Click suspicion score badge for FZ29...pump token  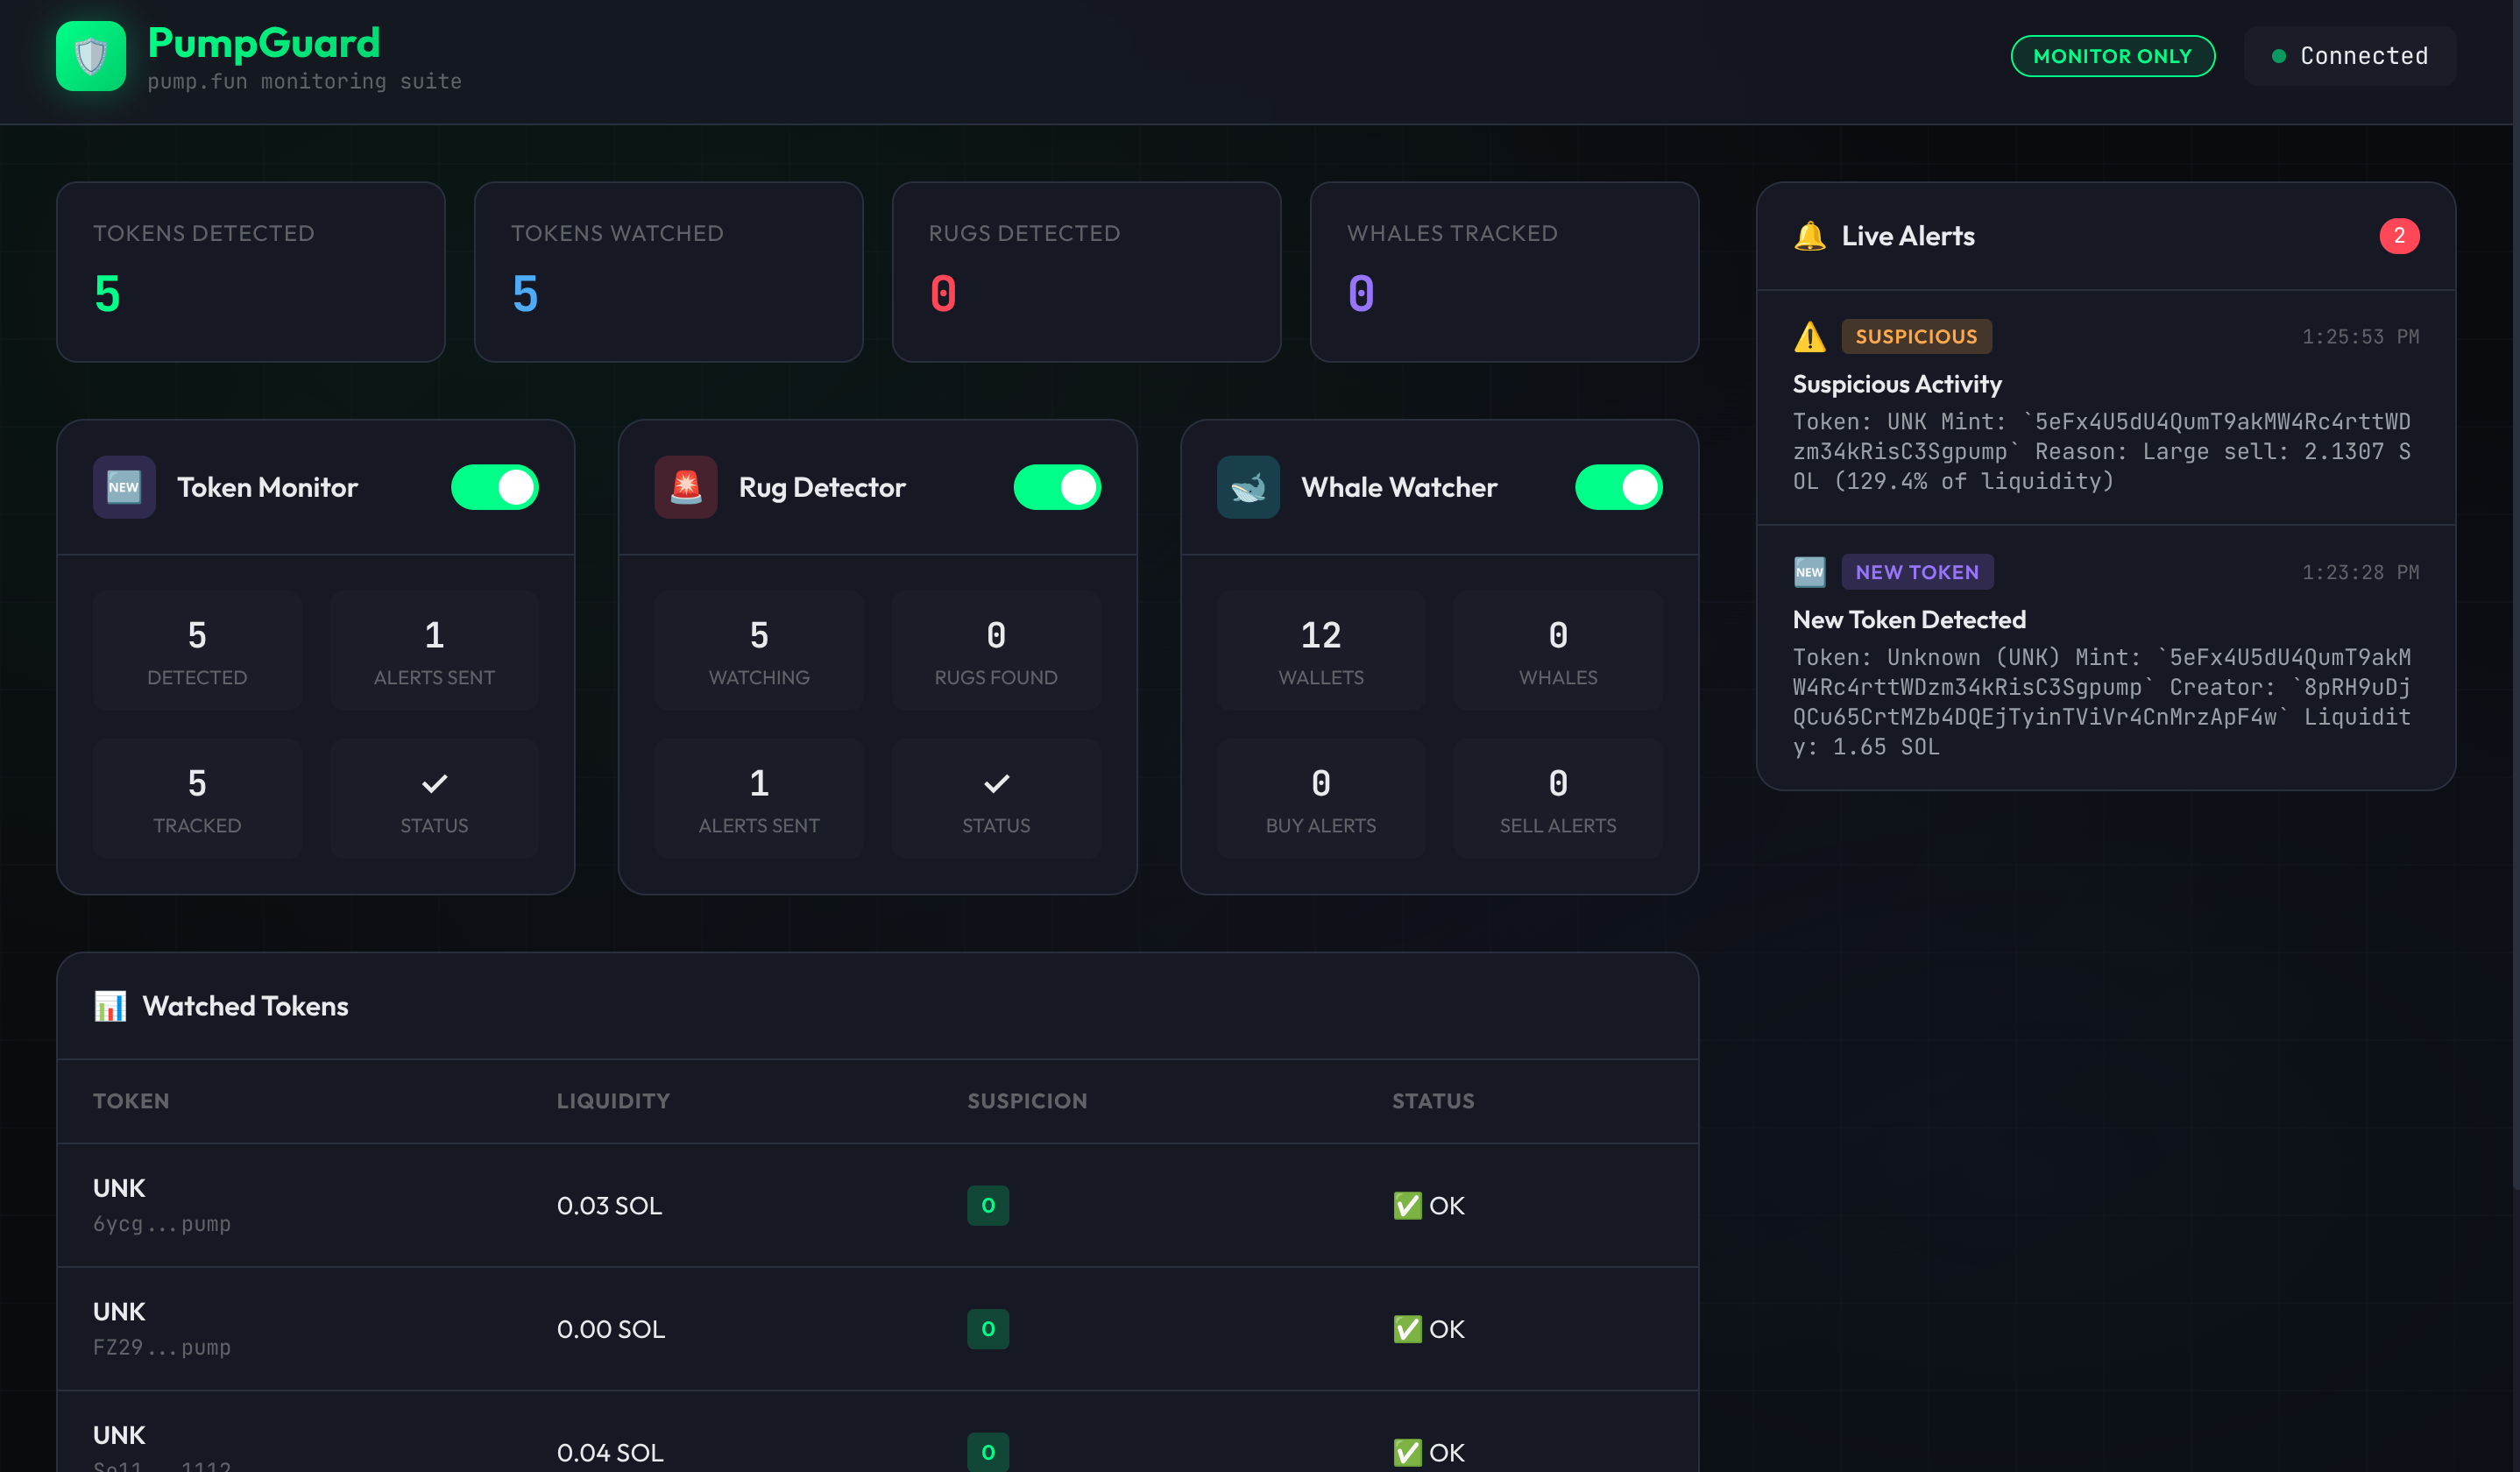[987, 1329]
